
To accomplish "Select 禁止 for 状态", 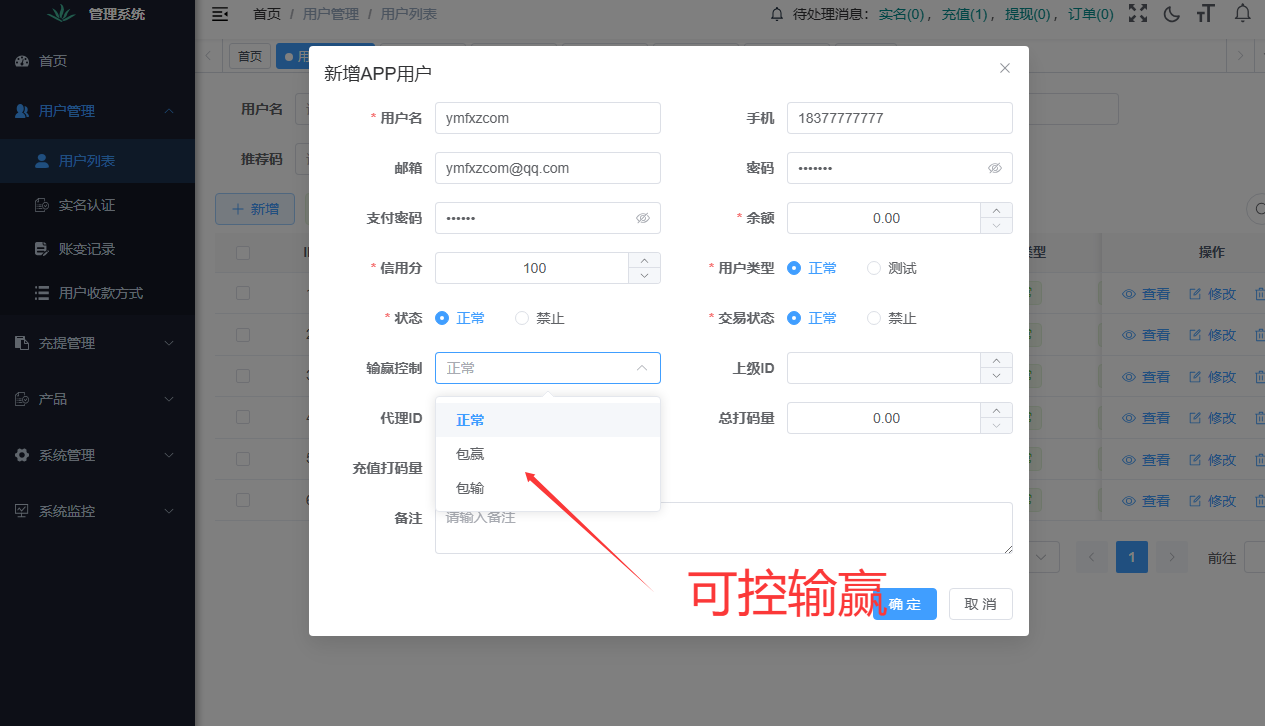I will click(540, 318).
